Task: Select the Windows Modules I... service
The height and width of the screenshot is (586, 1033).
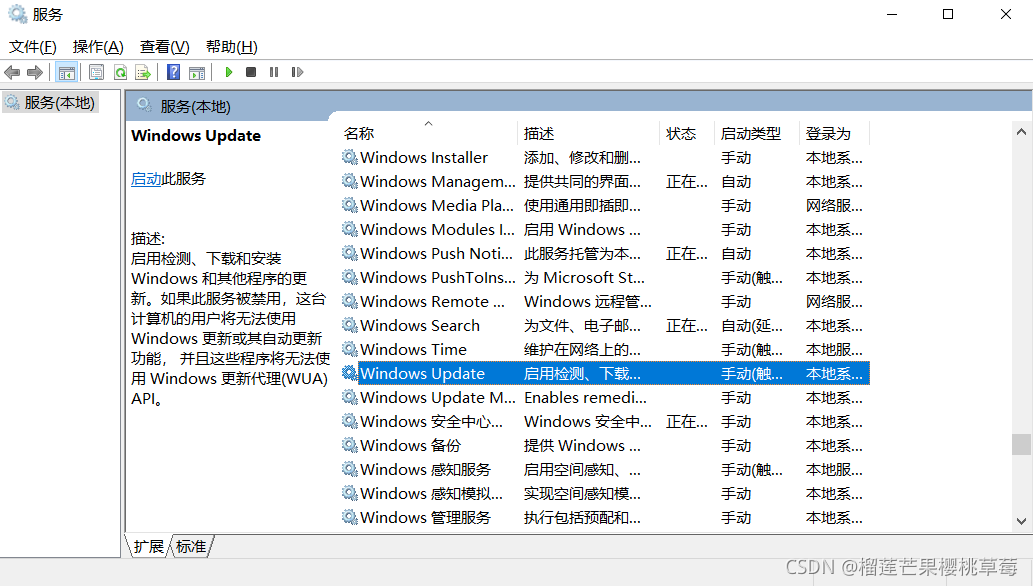Action: click(x=437, y=229)
